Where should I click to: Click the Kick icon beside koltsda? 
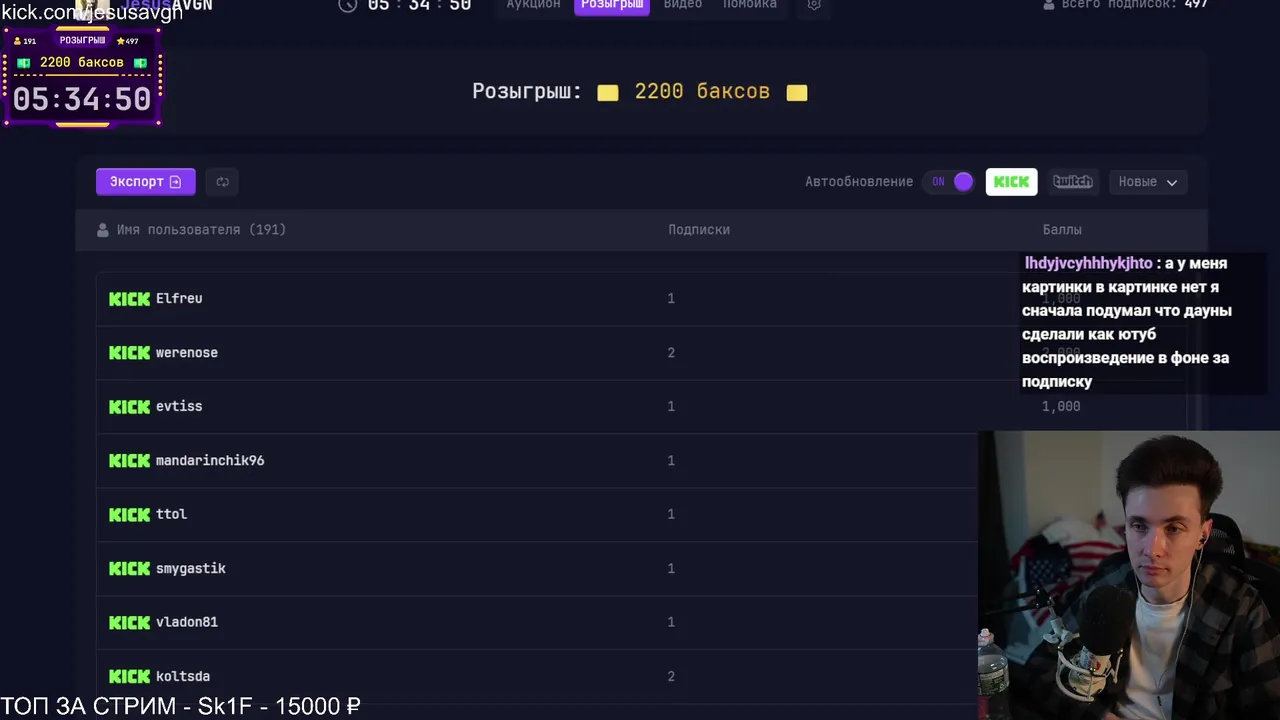click(x=129, y=677)
